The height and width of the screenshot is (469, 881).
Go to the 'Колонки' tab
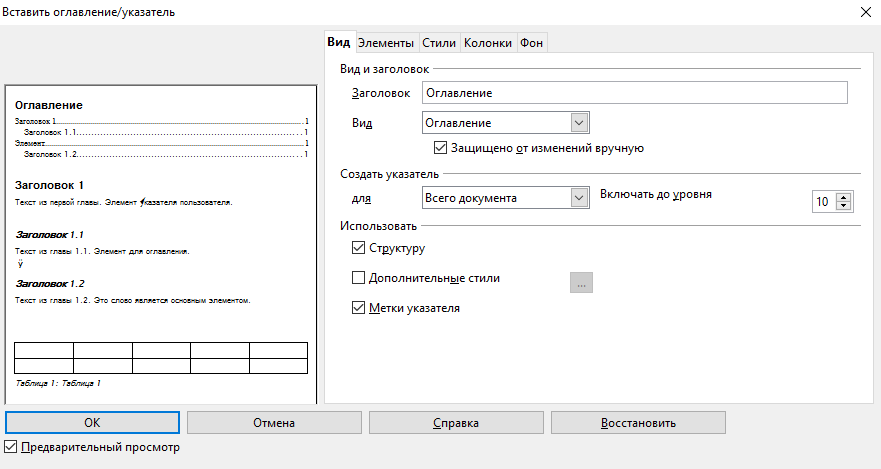pyautogui.click(x=488, y=42)
